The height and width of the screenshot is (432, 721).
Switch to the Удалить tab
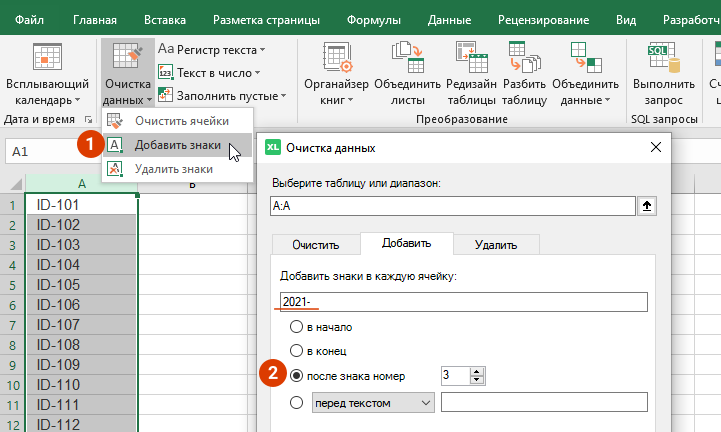(495, 245)
